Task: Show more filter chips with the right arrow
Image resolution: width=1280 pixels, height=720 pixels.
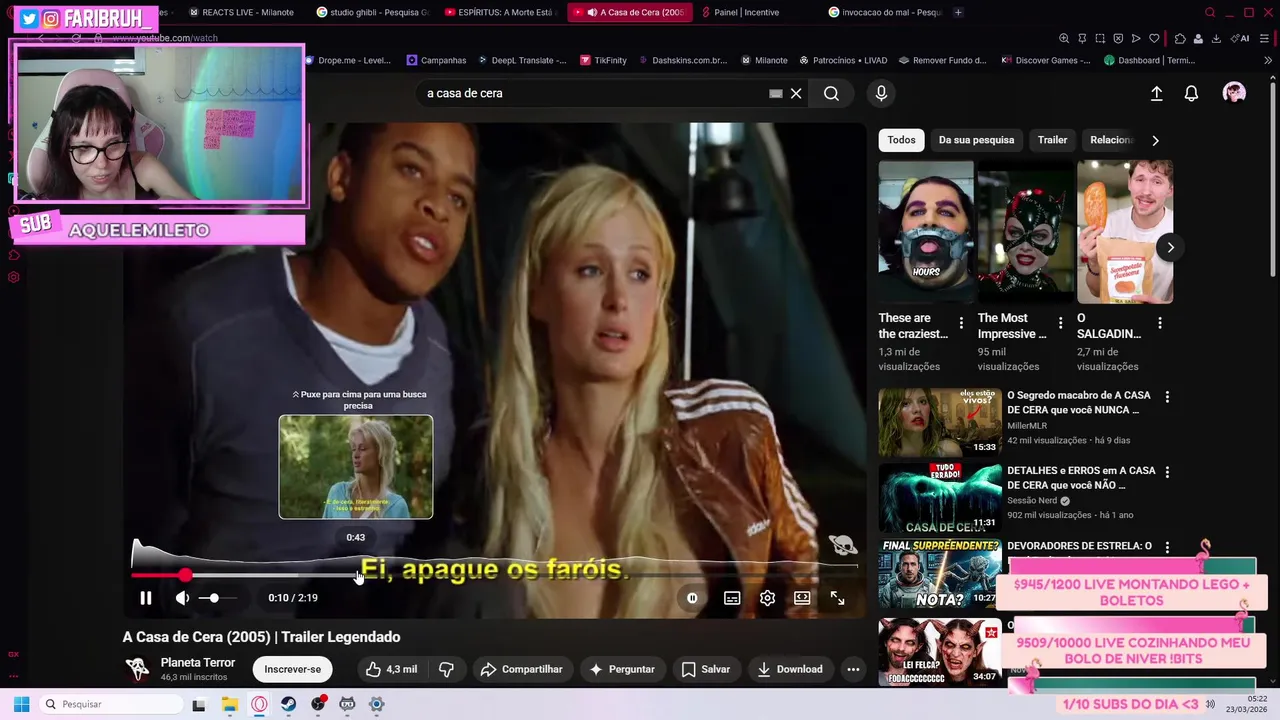Action: 1155,140
